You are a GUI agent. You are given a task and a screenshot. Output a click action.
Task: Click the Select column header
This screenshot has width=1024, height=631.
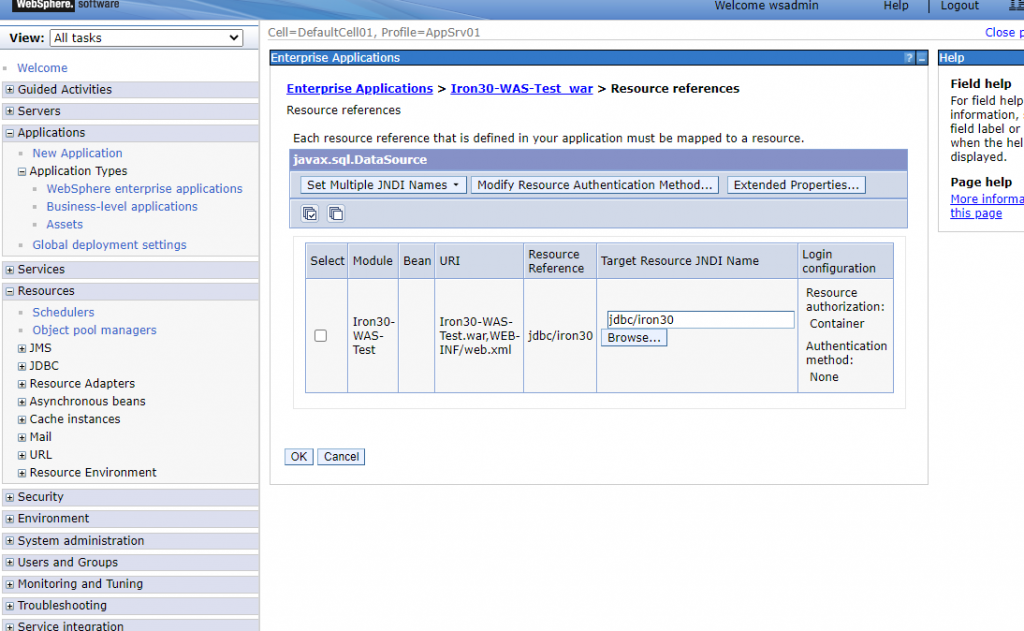(327, 261)
